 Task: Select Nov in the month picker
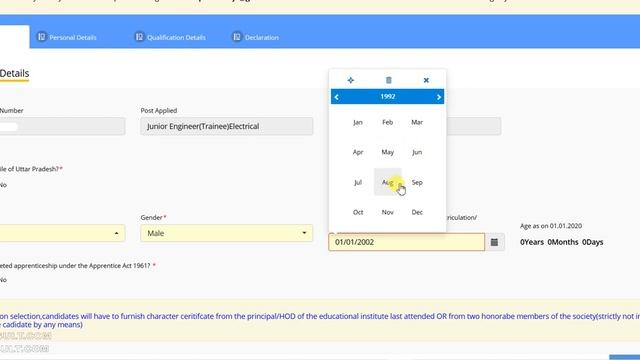click(388, 212)
